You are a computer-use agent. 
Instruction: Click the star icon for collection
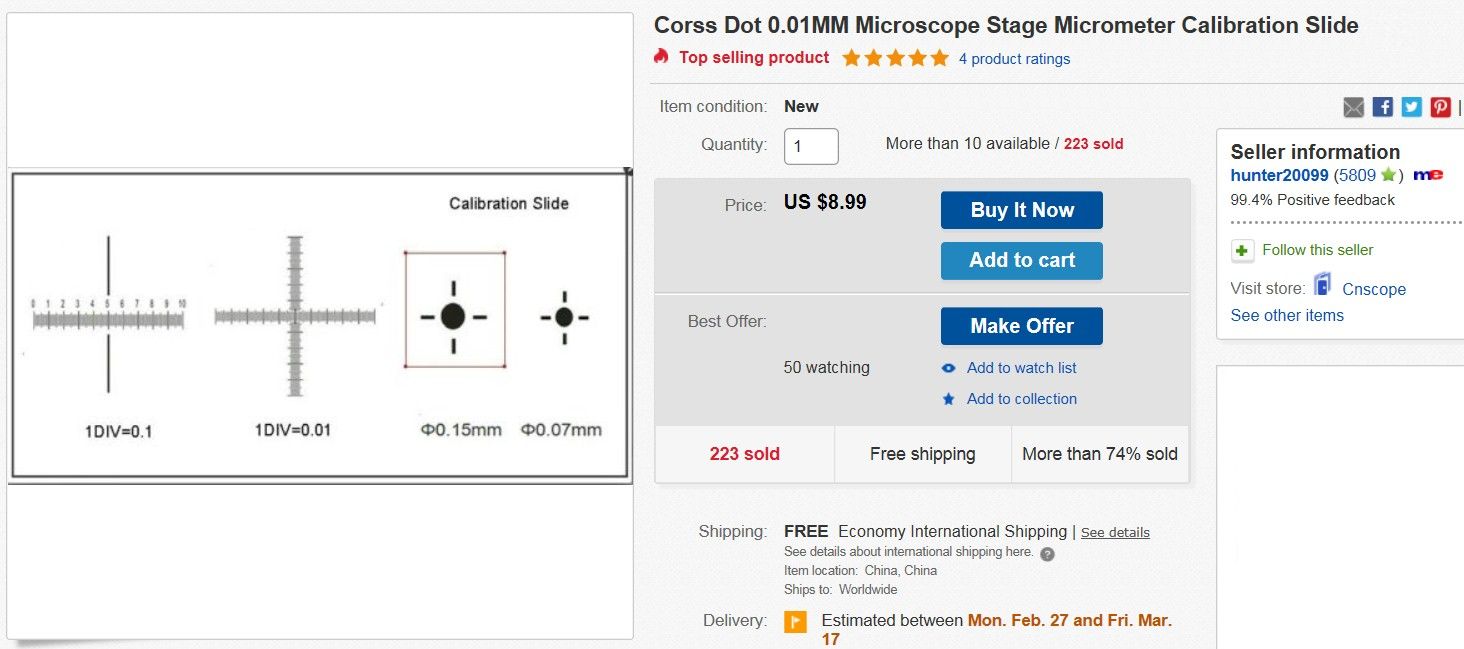pos(949,399)
